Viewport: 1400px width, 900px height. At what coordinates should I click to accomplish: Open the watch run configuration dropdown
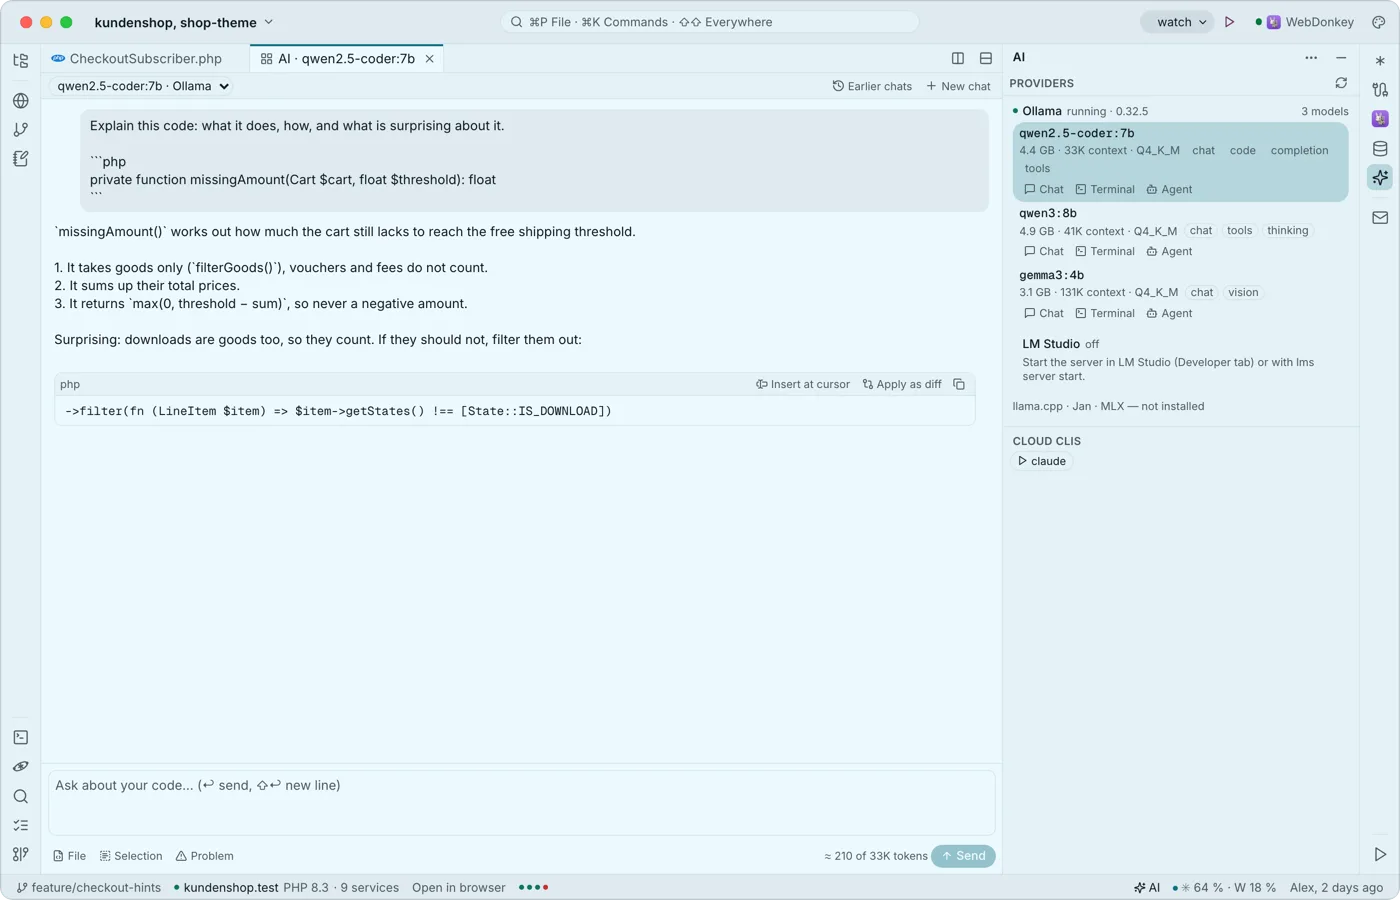1178,22
